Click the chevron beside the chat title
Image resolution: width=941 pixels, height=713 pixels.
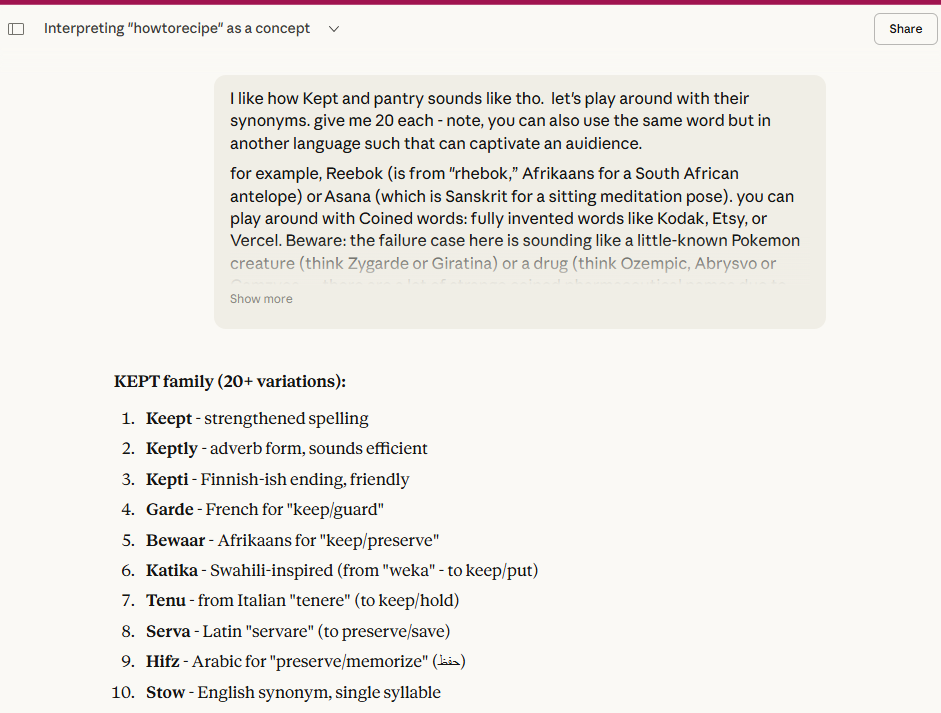333,29
